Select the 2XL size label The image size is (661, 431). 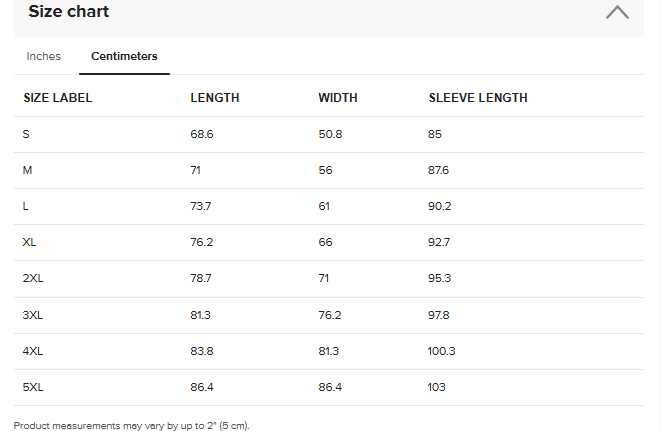click(x=32, y=279)
